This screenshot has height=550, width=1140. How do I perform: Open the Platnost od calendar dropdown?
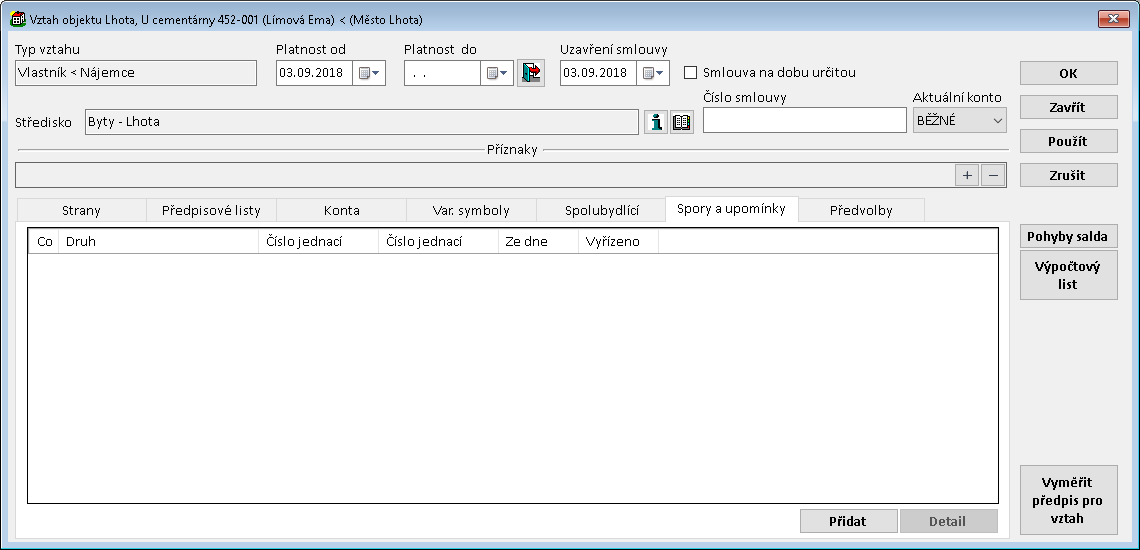coord(369,73)
